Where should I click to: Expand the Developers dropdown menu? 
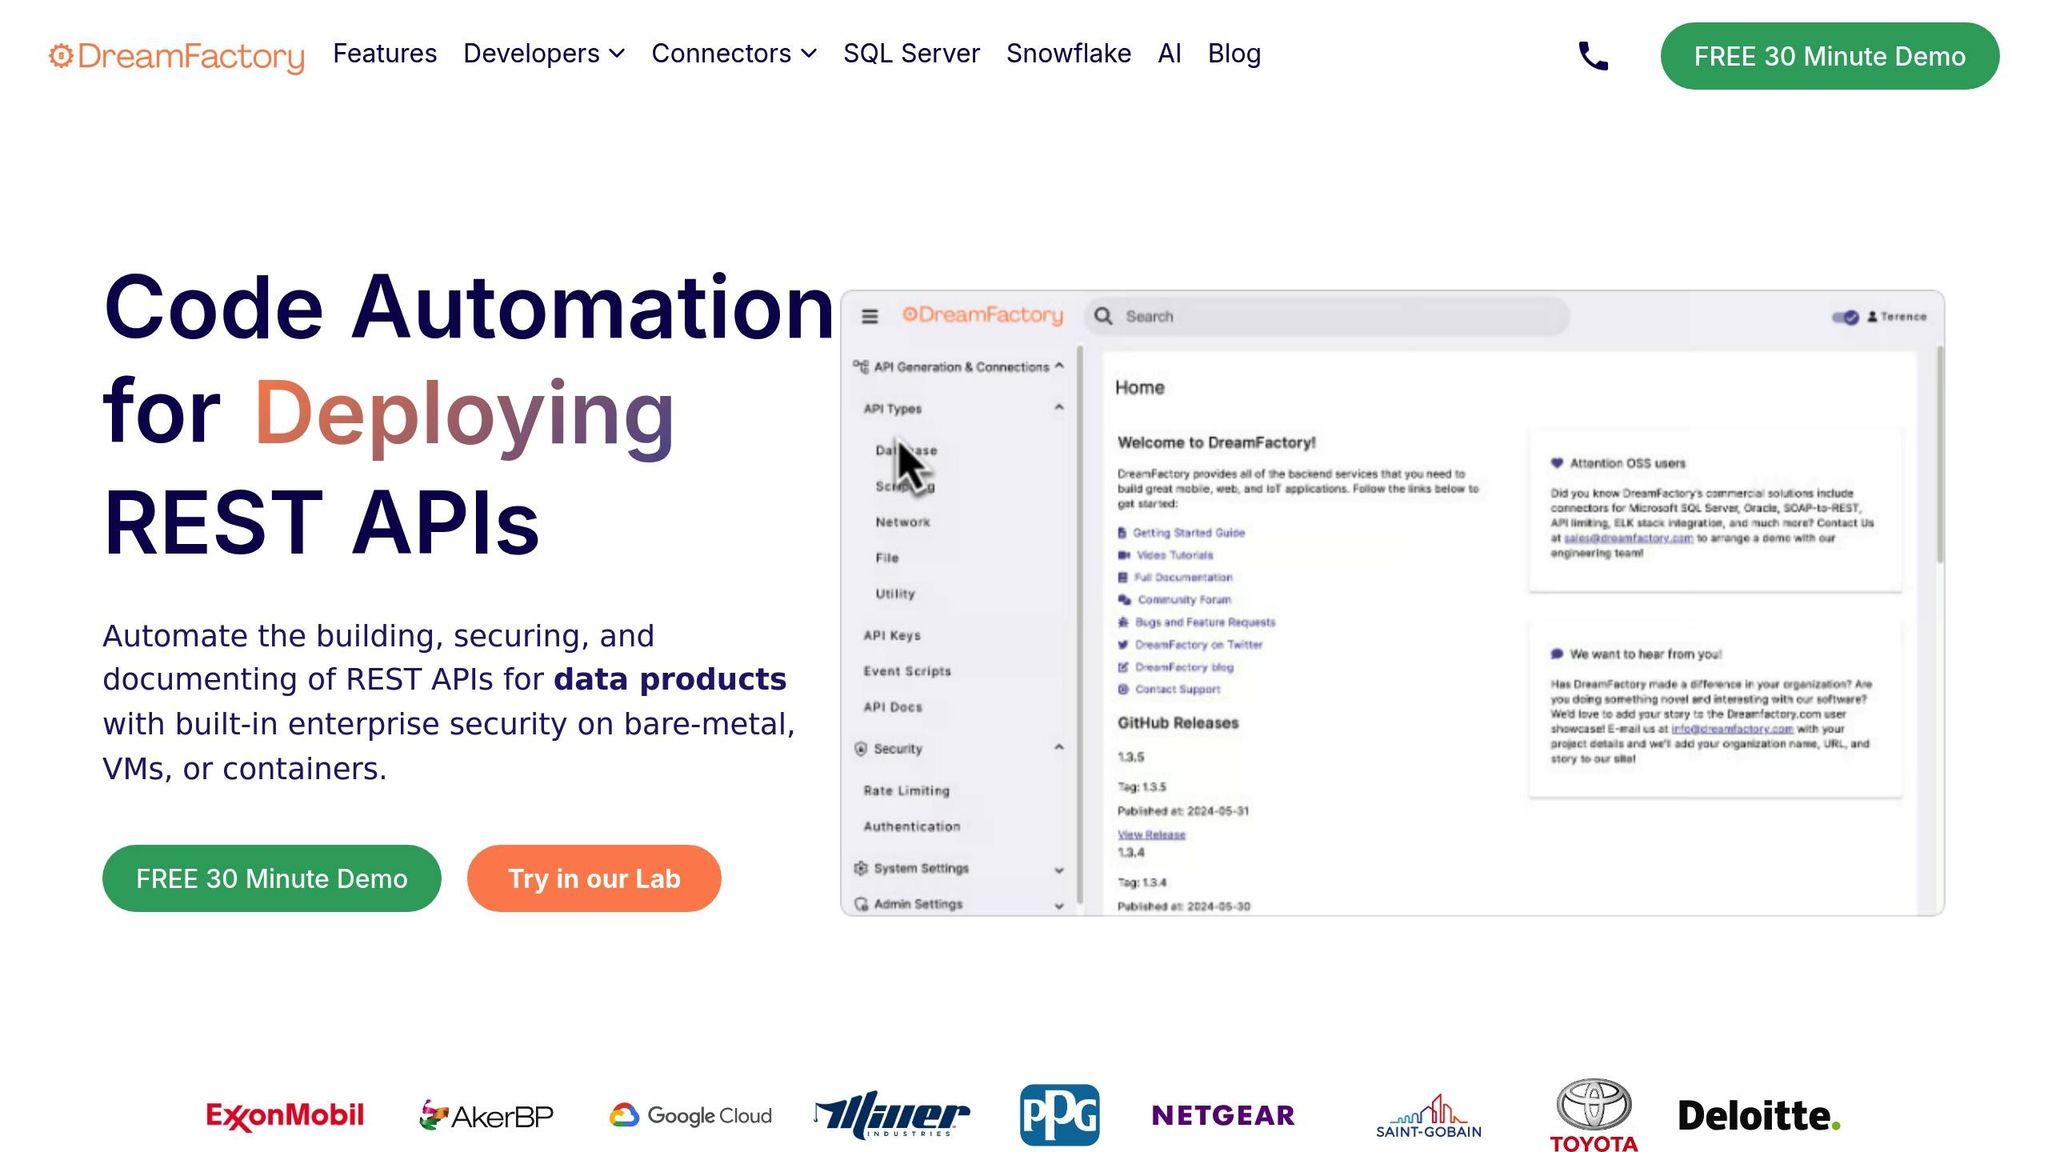click(543, 54)
